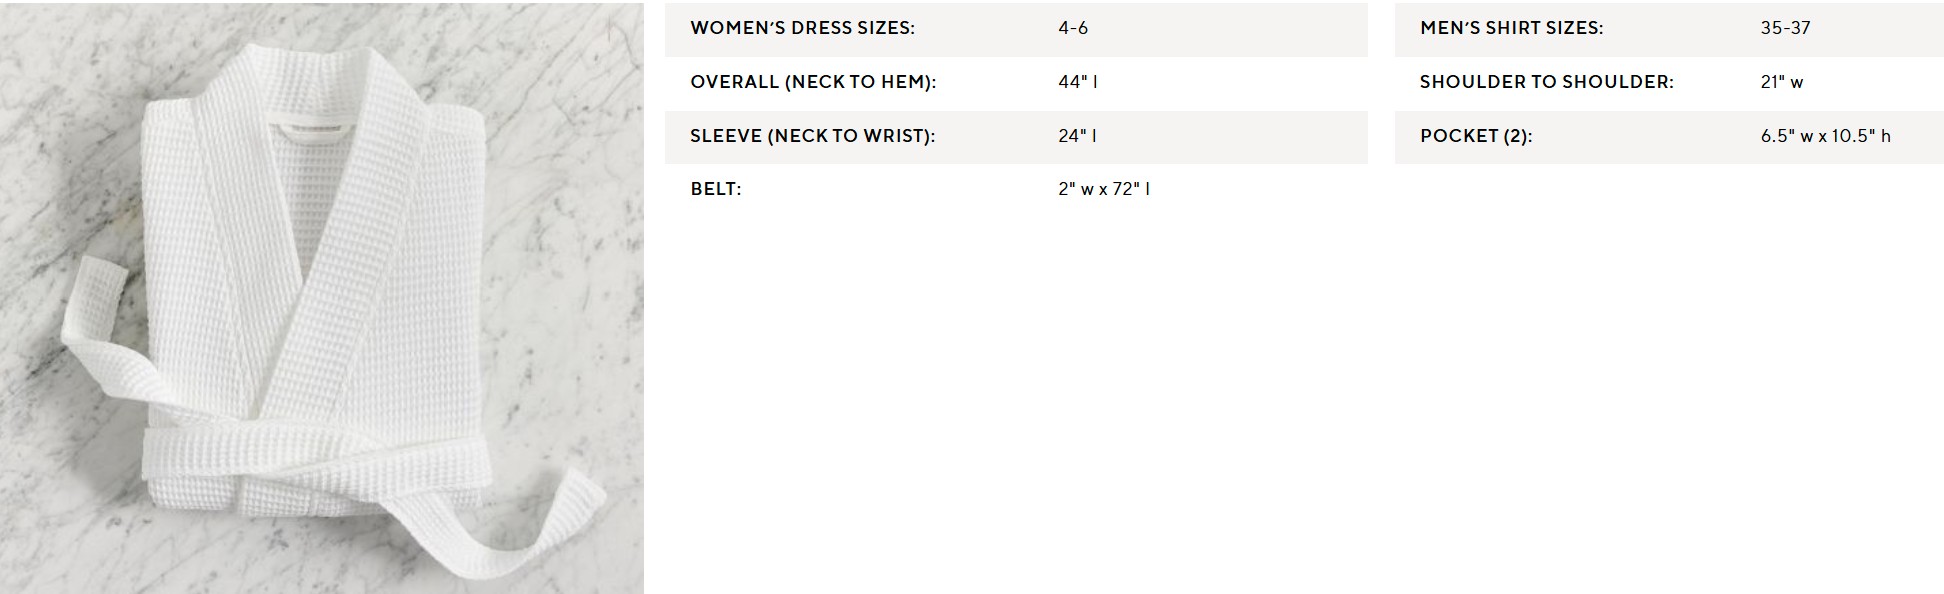Click the "Pocket (2)" label
The image size is (1944, 594).
(1475, 136)
